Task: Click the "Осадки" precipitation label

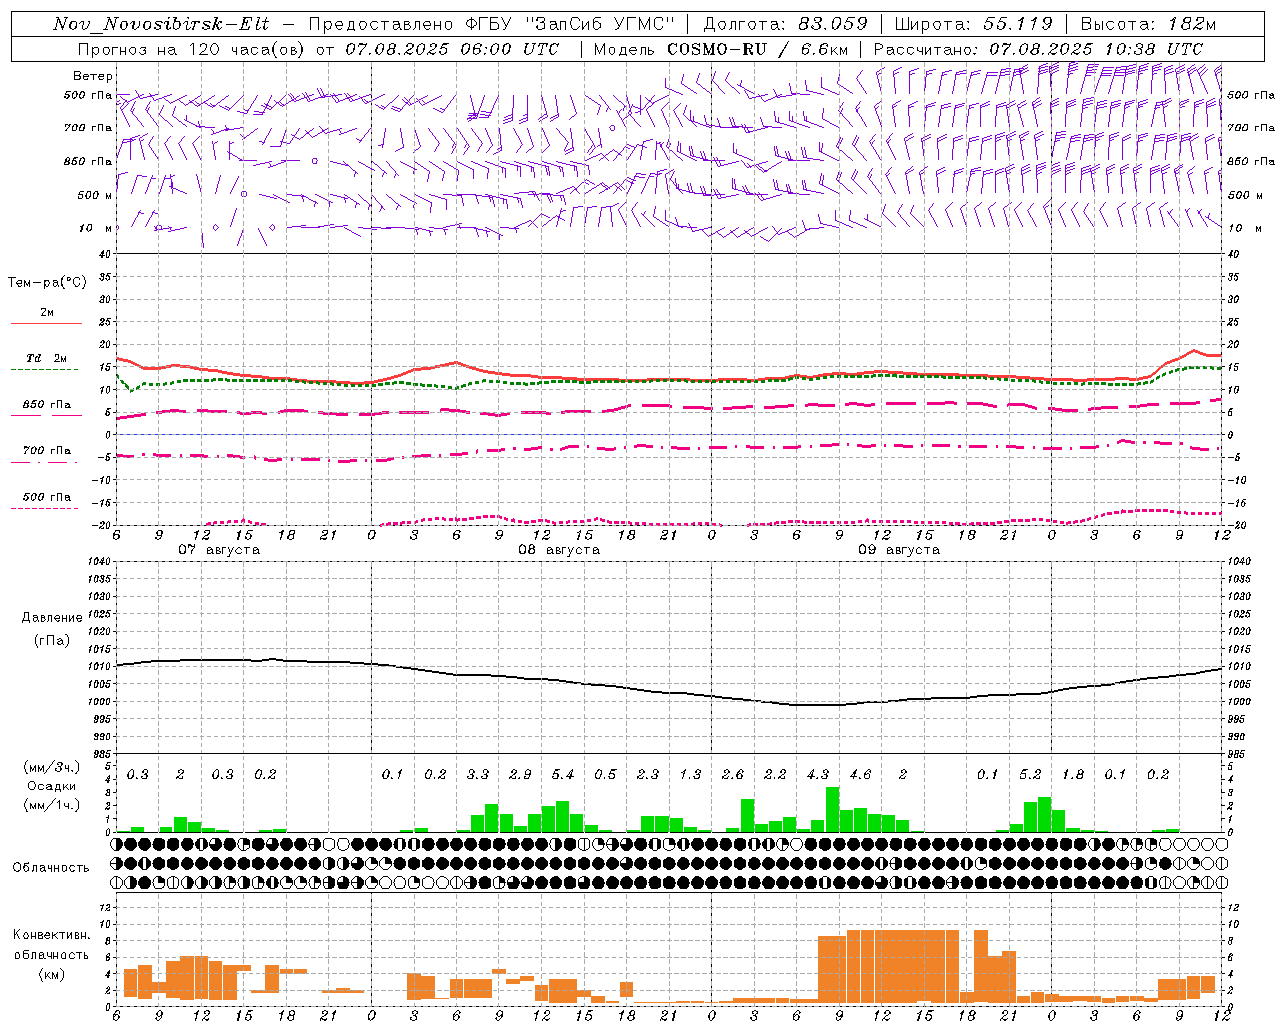Action: pos(52,786)
